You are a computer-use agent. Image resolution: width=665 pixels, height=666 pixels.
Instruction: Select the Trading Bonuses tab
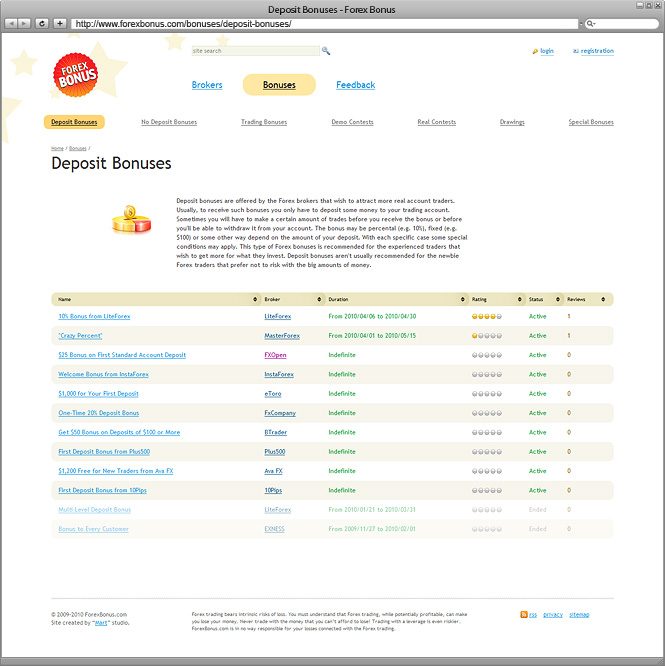point(264,122)
